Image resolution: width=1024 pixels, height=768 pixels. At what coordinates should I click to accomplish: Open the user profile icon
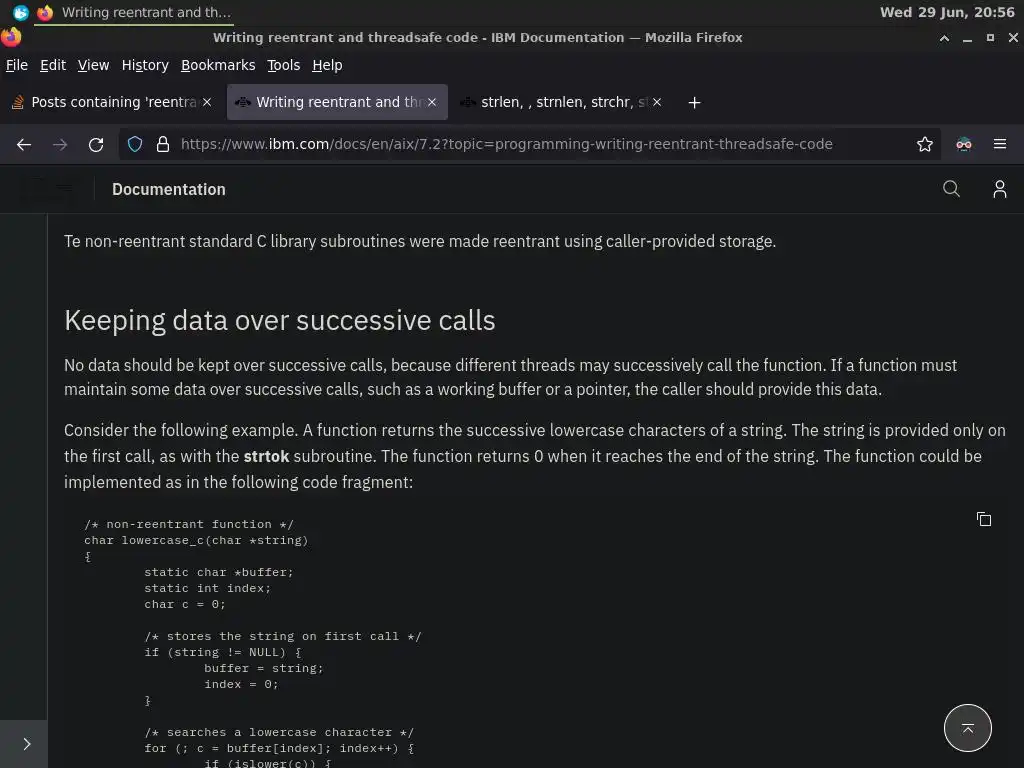999,189
